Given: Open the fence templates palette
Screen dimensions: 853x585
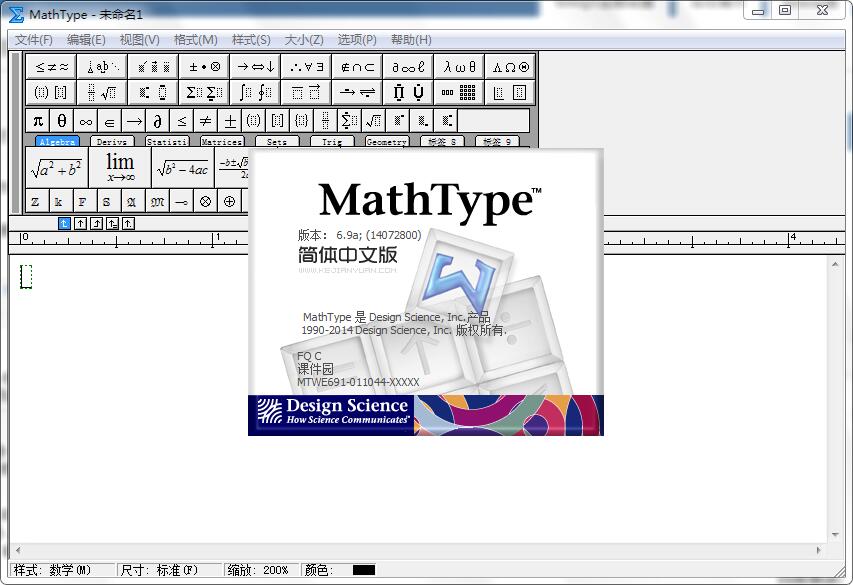Looking at the screenshot, I should click(51, 93).
